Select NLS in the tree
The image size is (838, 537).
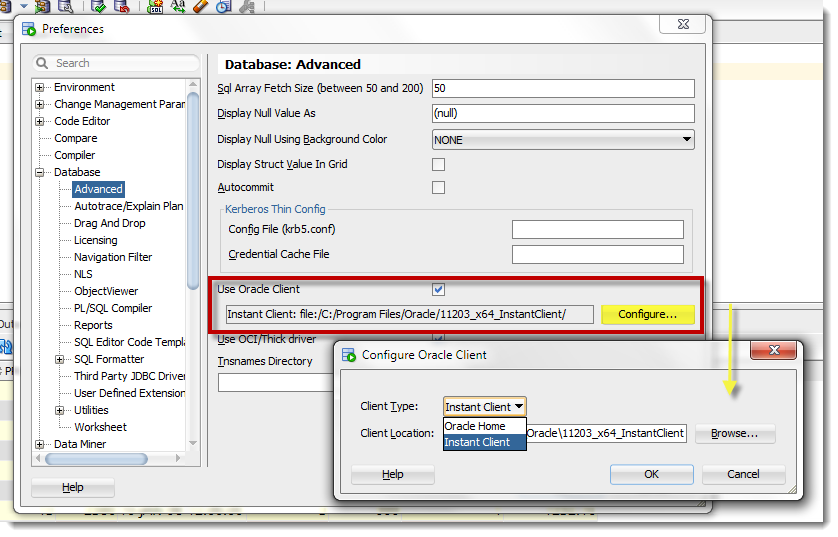83,274
